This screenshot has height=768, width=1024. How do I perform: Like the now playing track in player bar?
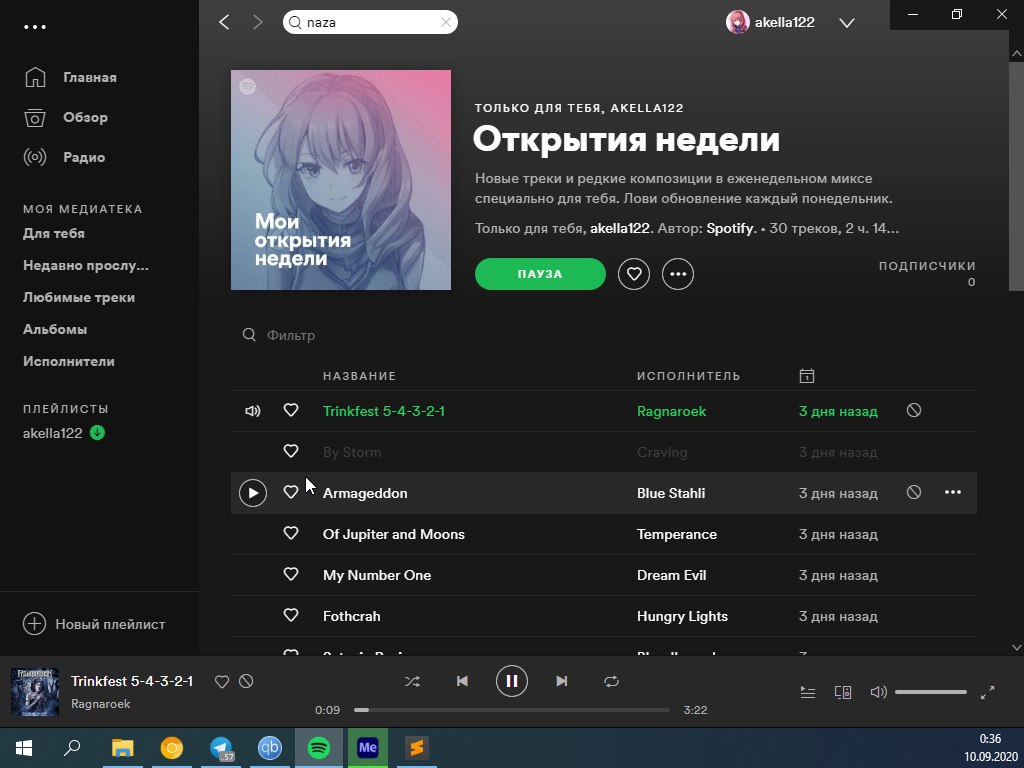point(222,682)
